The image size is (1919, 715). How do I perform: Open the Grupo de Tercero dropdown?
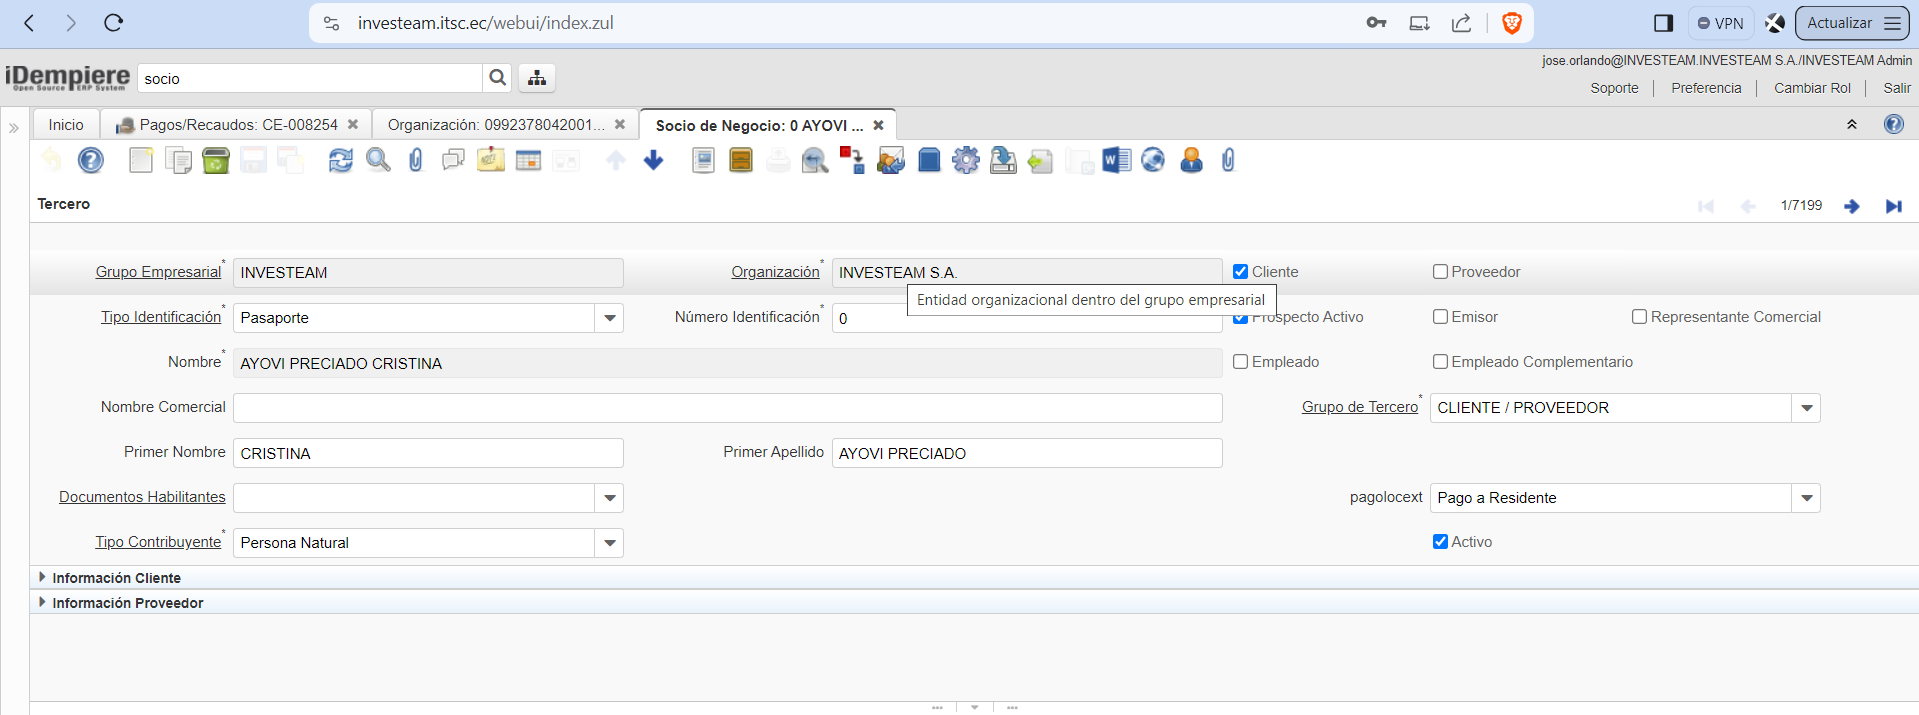(1806, 408)
